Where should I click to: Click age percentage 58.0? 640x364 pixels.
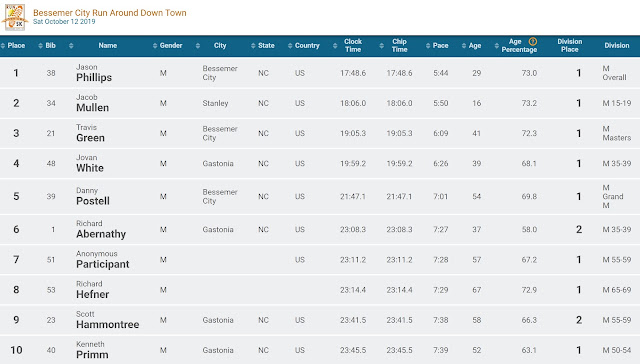click(x=529, y=230)
